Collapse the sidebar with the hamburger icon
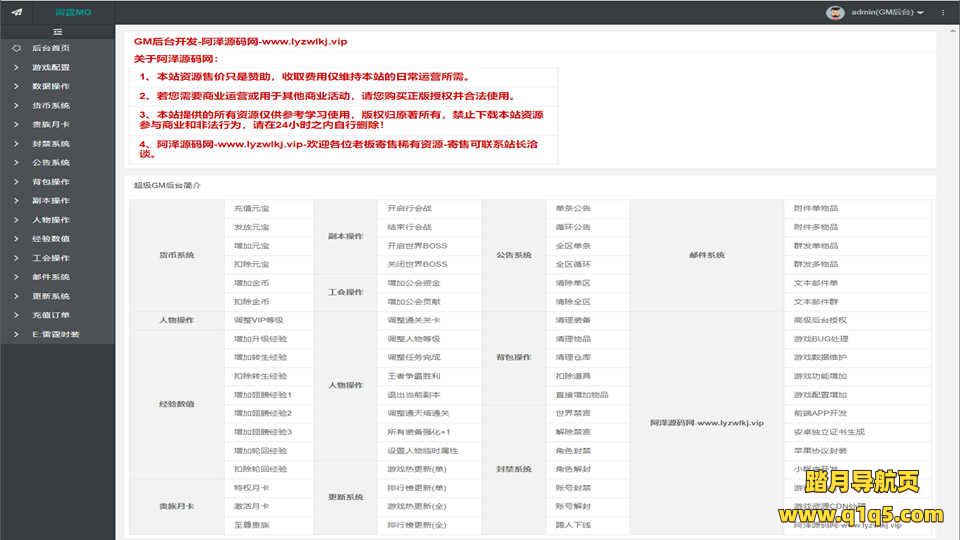Image resolution: width=960 pixels, height=540 pixels. 58,32
